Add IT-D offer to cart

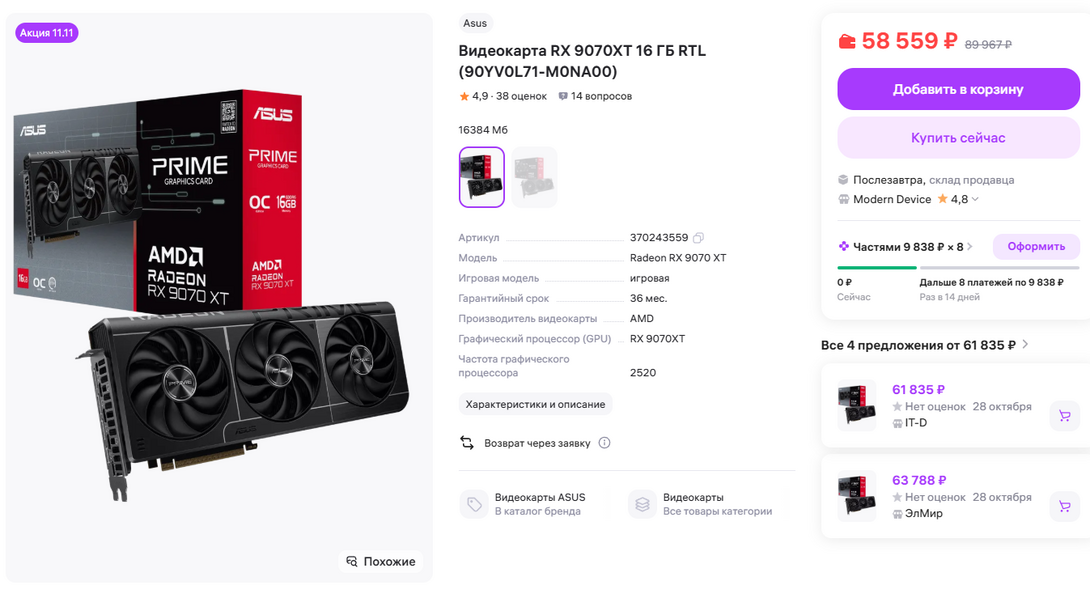pyautogui.click(x=1064, y=416)
